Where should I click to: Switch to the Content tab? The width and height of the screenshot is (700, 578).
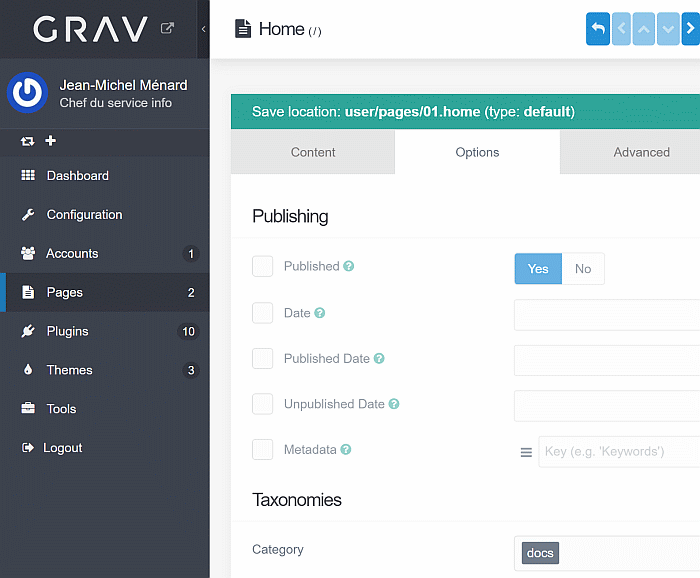pyautogui.click(x=313, y=153)
